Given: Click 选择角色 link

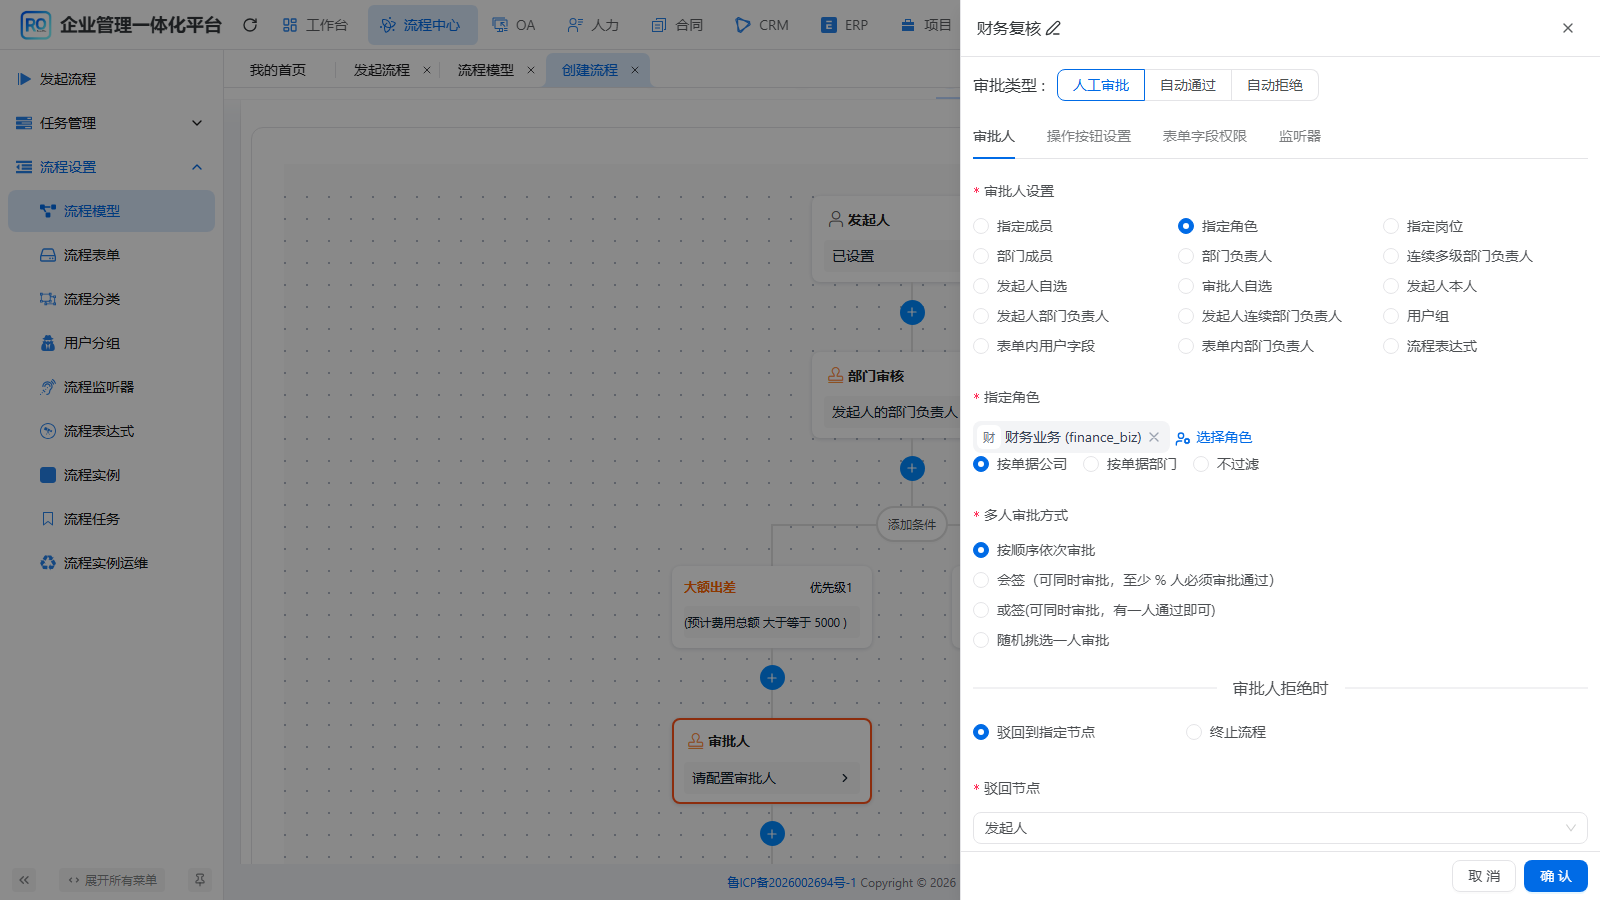Looking at the screenshot, I should coord(1214,437).
